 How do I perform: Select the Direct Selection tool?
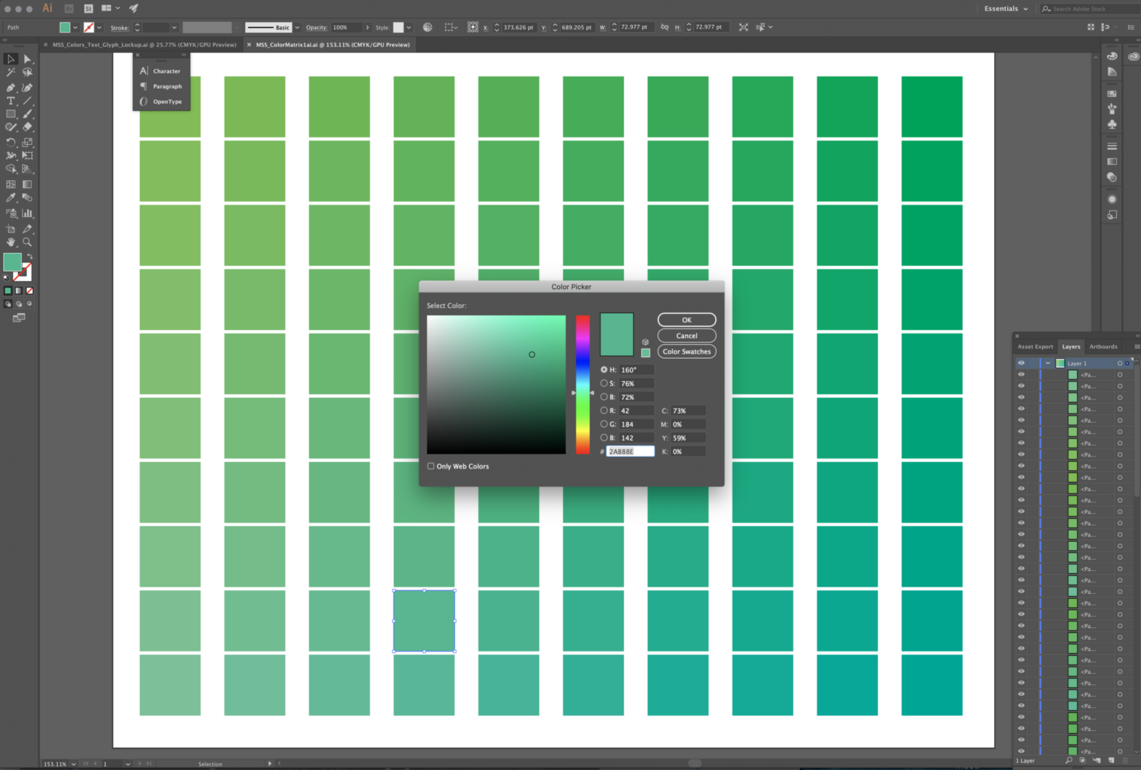(x=28, y=59)
